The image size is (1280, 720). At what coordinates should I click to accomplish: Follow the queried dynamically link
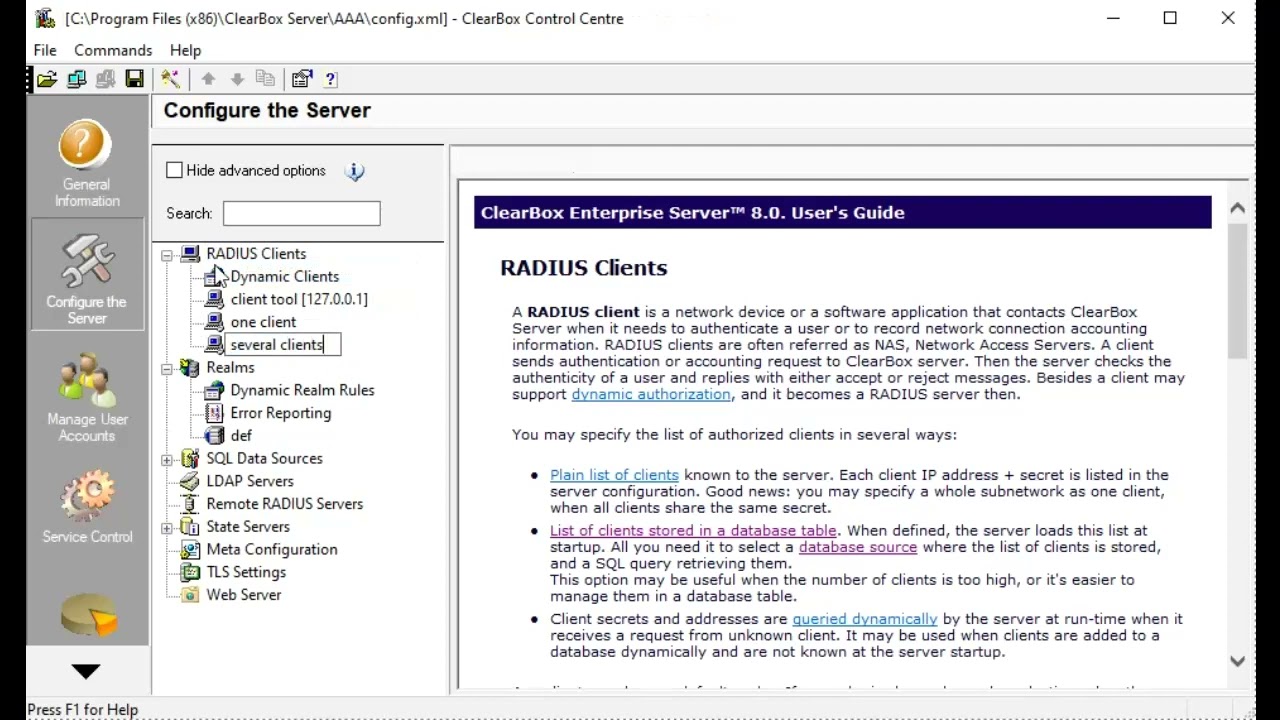click(865, 619)
